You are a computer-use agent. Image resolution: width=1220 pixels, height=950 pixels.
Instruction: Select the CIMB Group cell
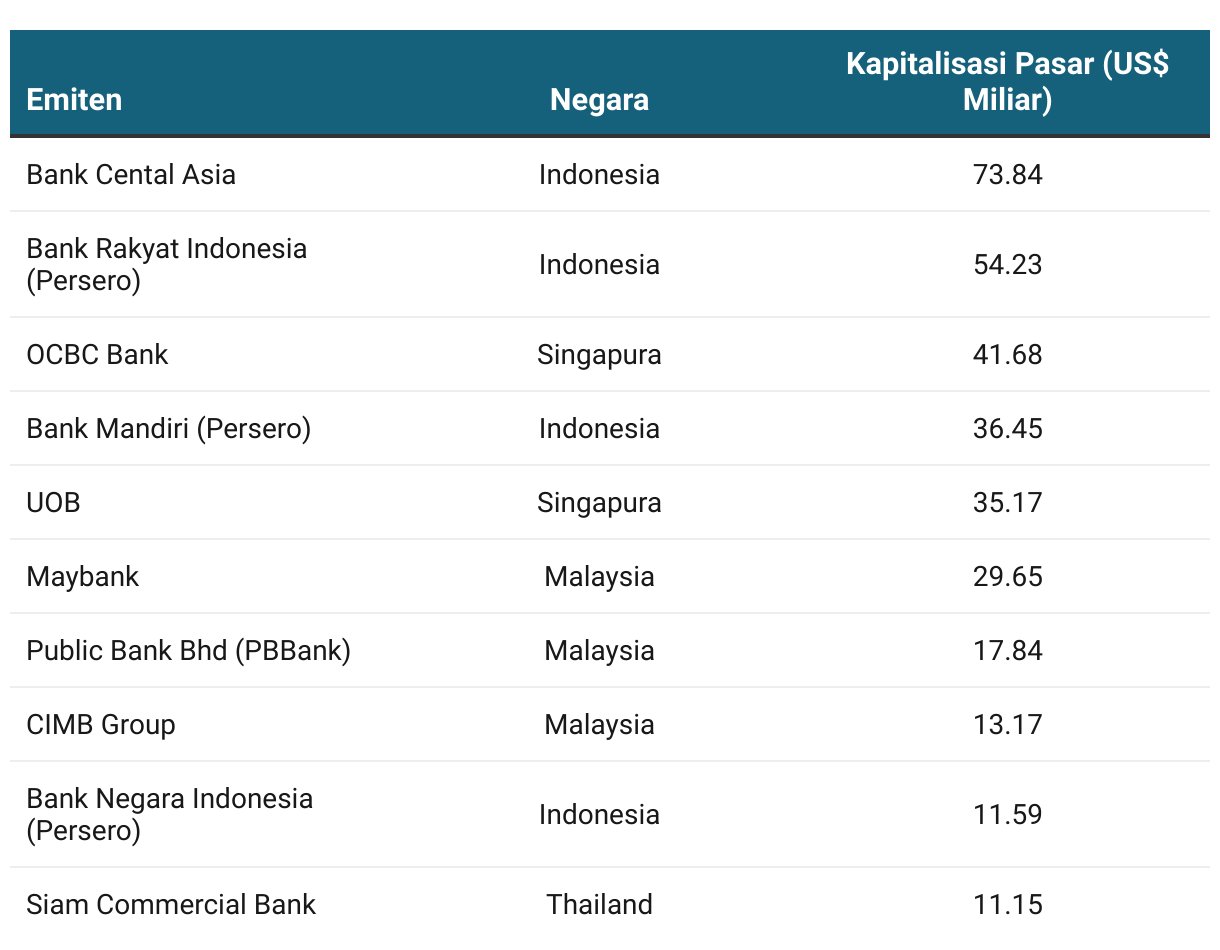click(x=101, y=724)
